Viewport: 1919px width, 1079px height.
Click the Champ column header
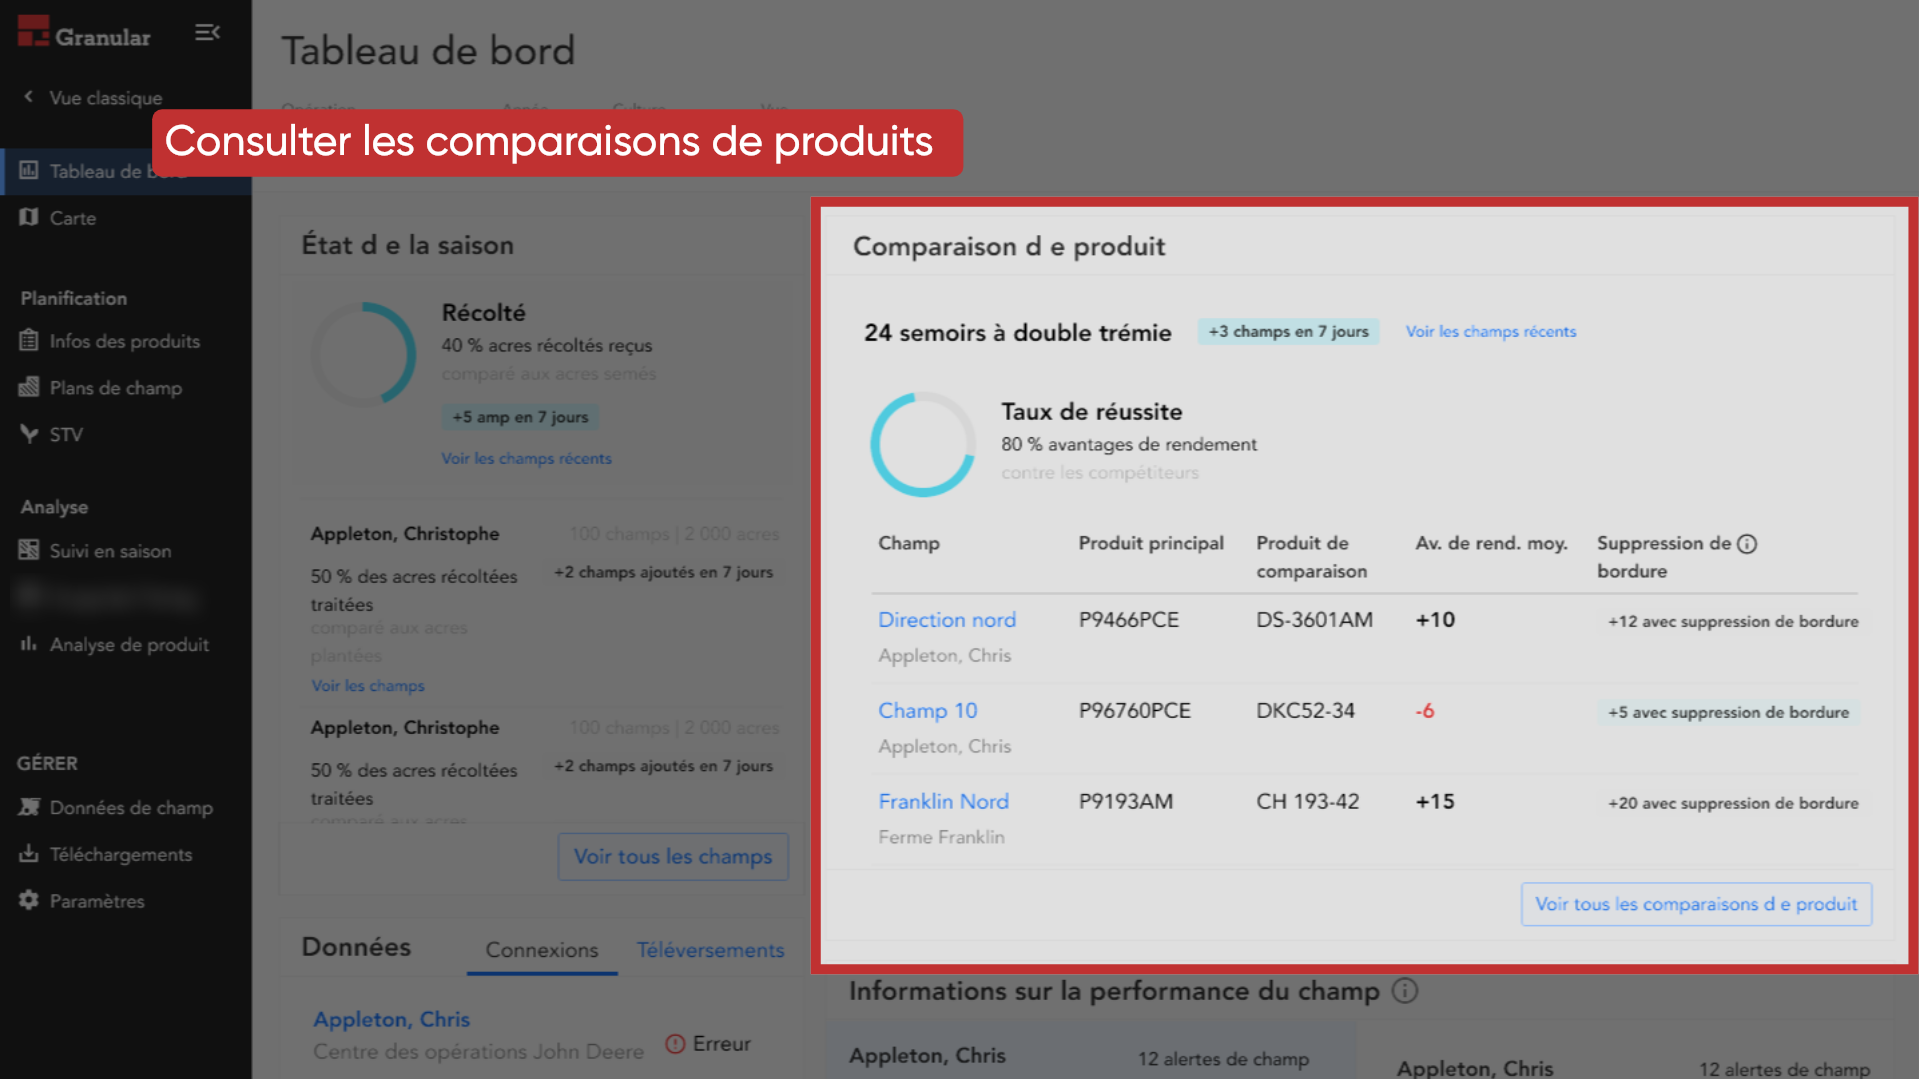[908, 543]
